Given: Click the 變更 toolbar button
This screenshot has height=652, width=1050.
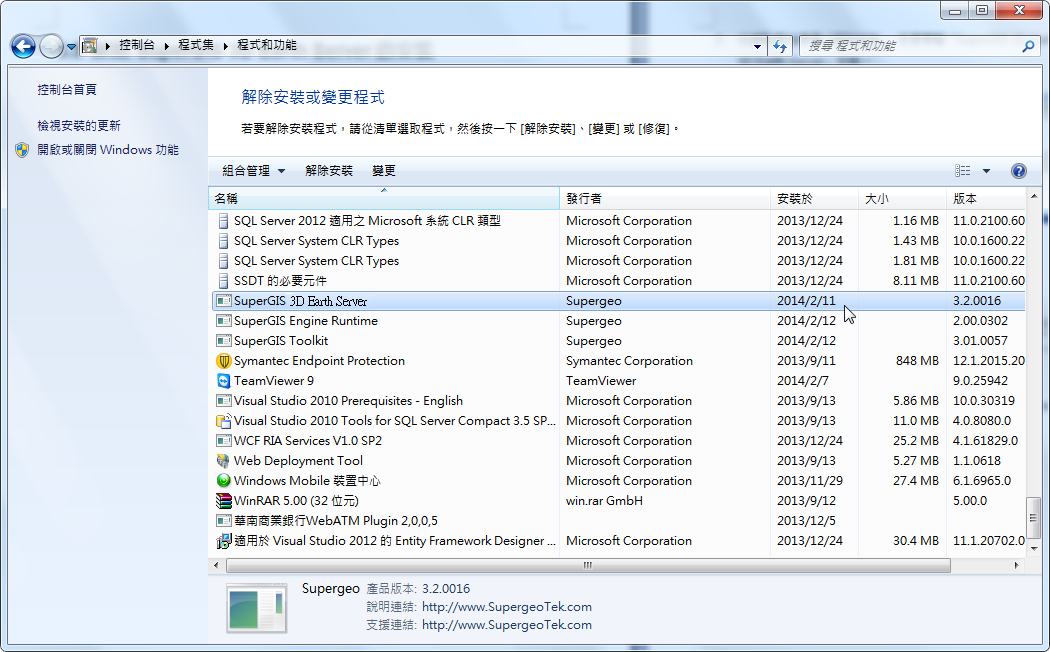Looking at the screenshot, I should [384, 171].
